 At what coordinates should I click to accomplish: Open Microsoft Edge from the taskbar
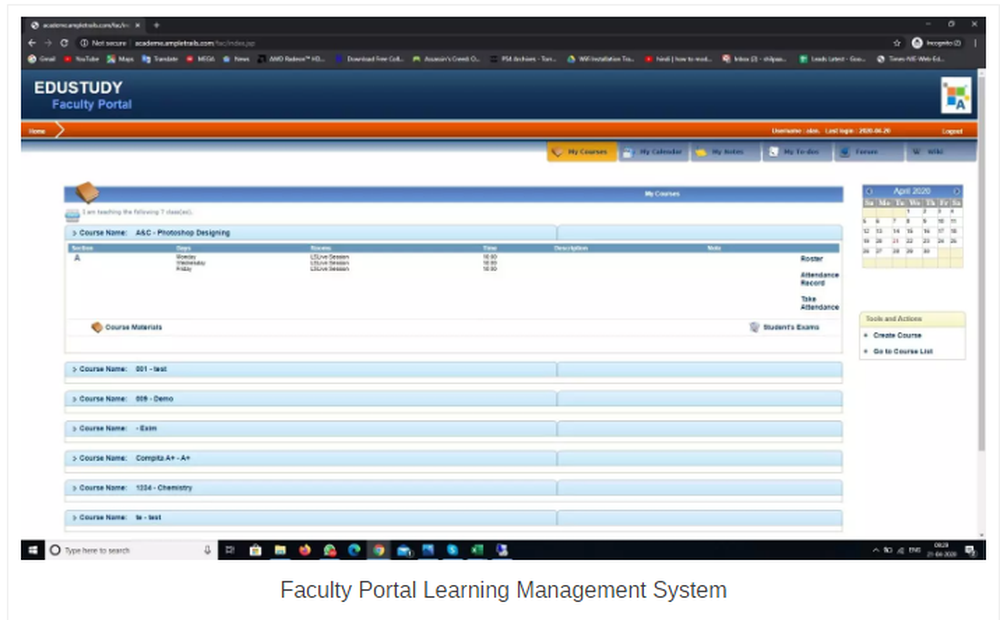[x=354, y=550]
